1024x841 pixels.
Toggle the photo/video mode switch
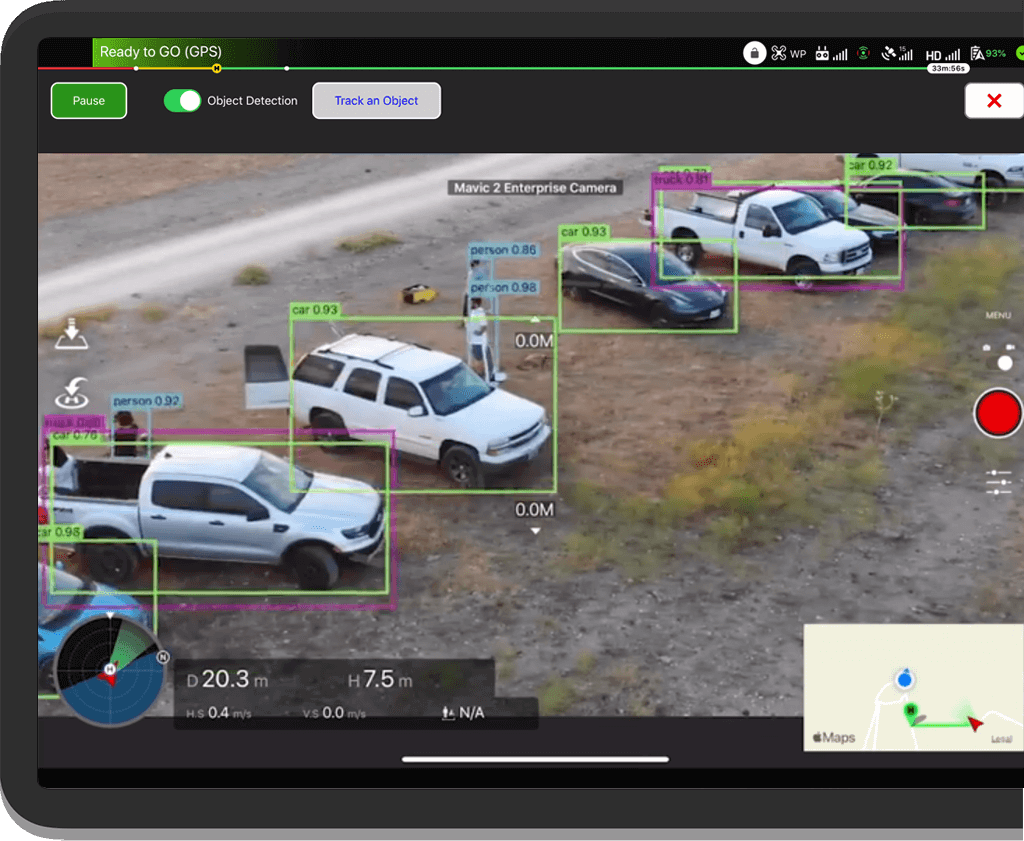coord(999,357)
